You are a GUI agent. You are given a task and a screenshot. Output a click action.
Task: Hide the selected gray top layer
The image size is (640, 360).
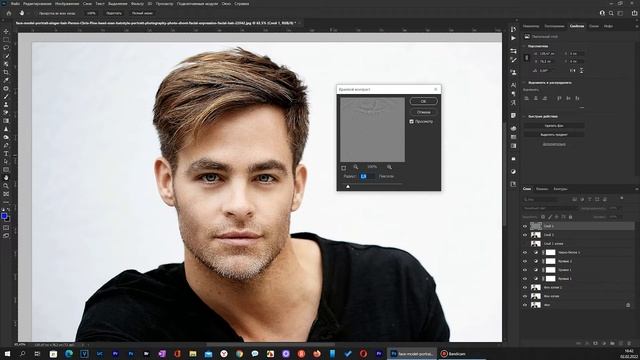coord(525,226)
